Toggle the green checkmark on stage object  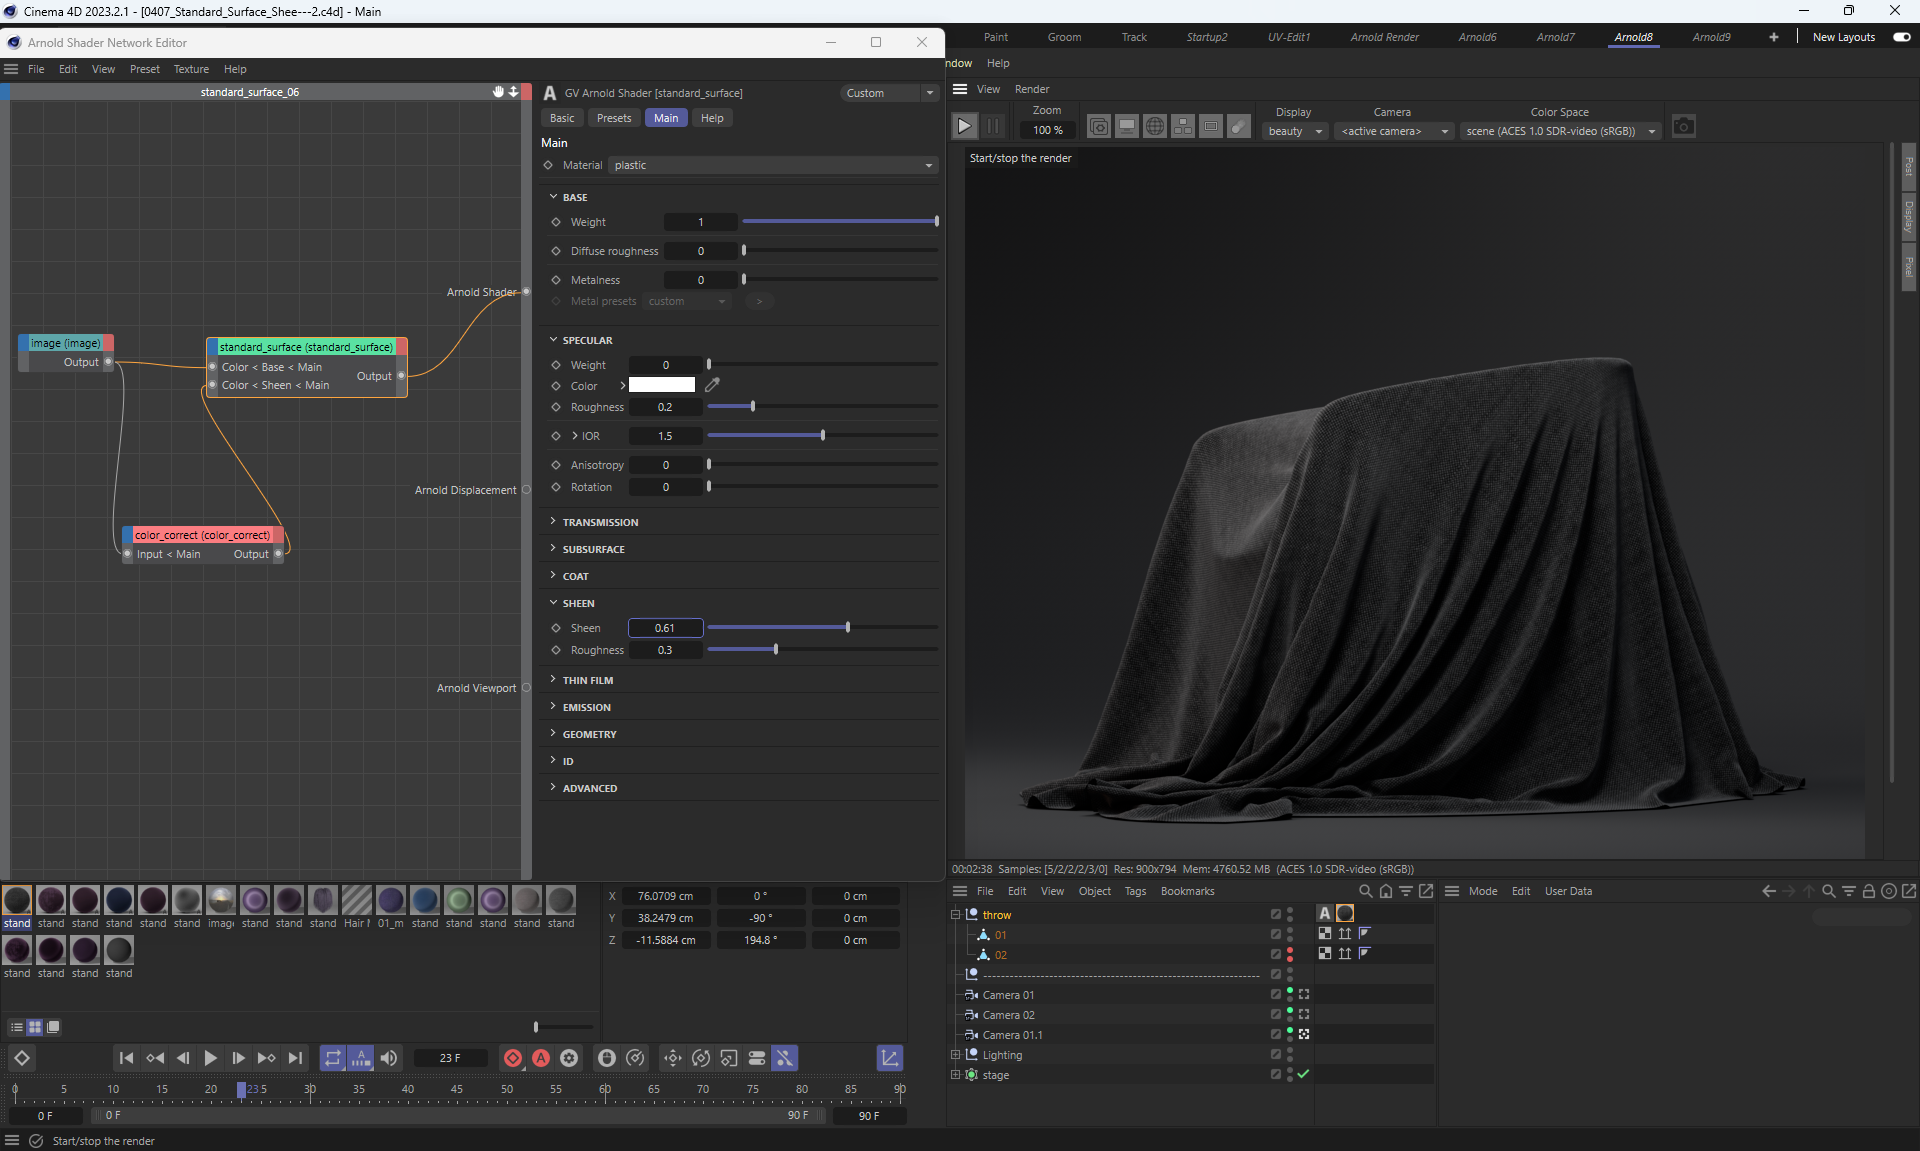(1303, 1074)
